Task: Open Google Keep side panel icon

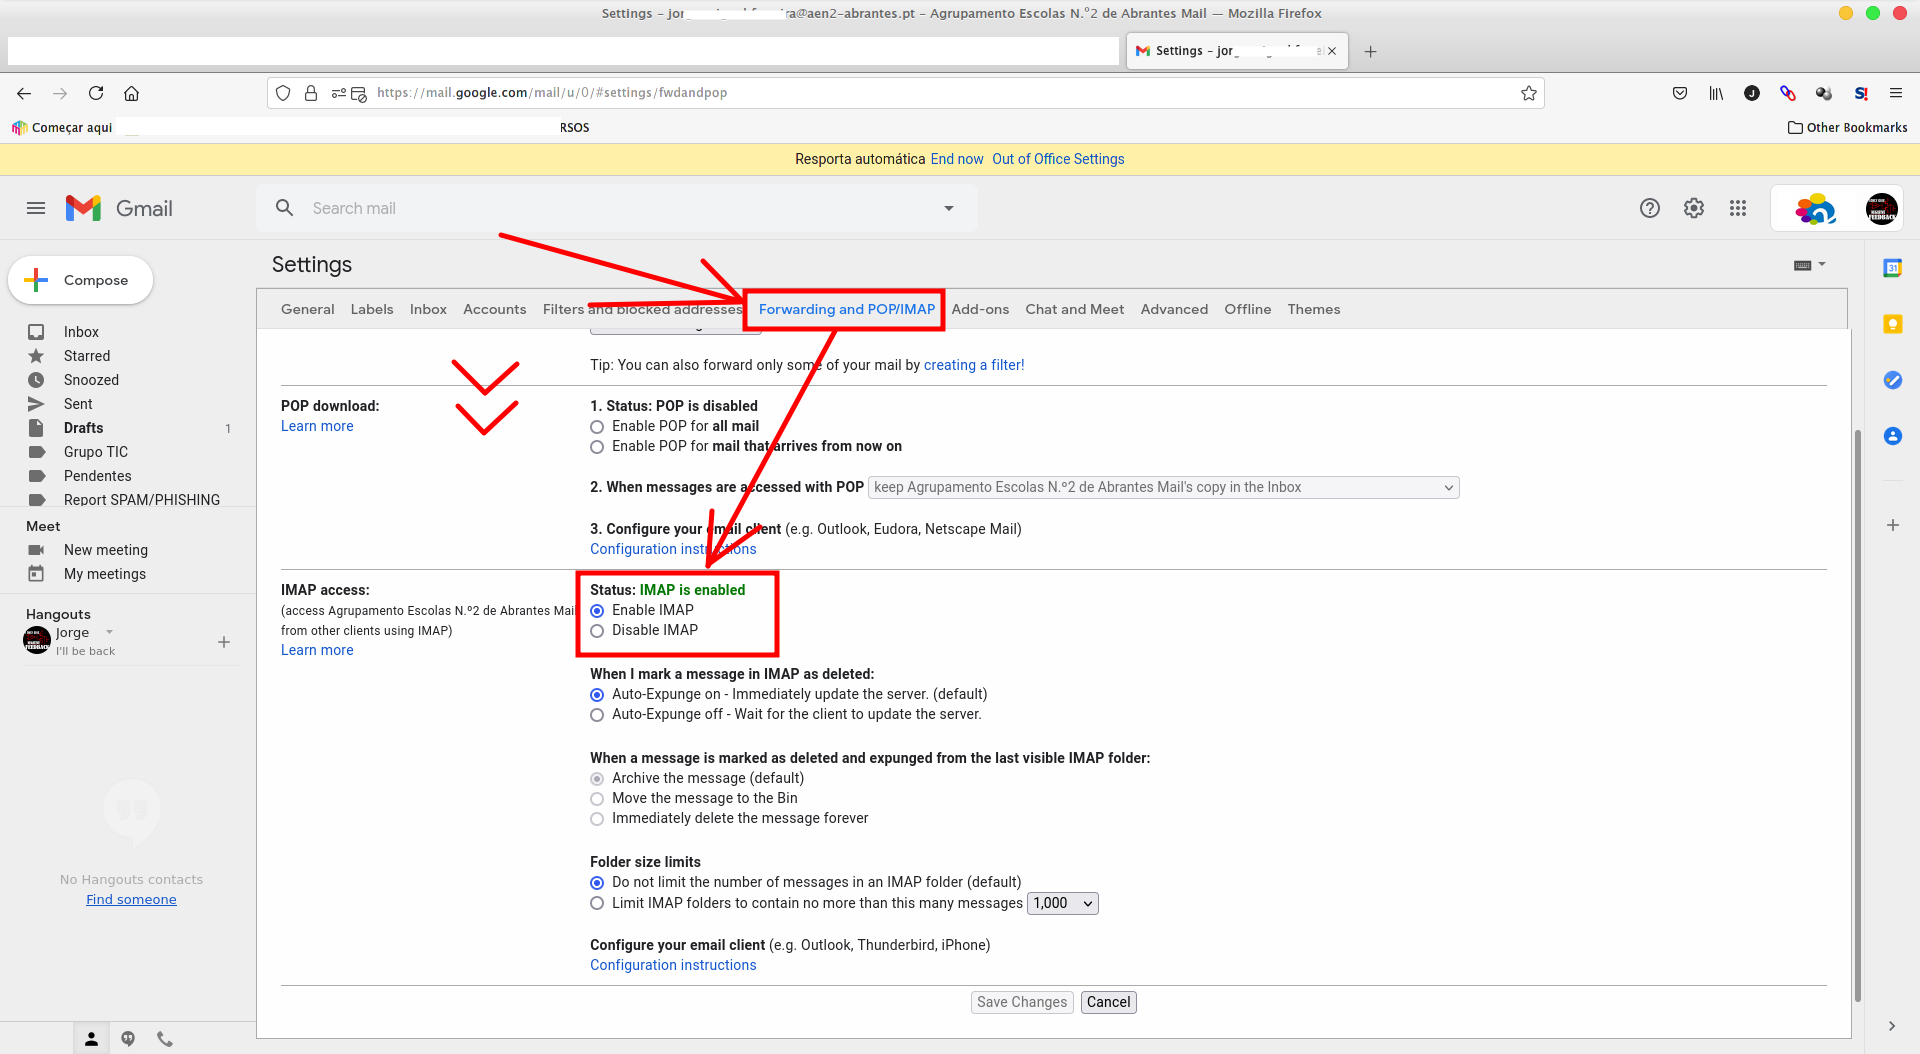Action: (1892, 324)
